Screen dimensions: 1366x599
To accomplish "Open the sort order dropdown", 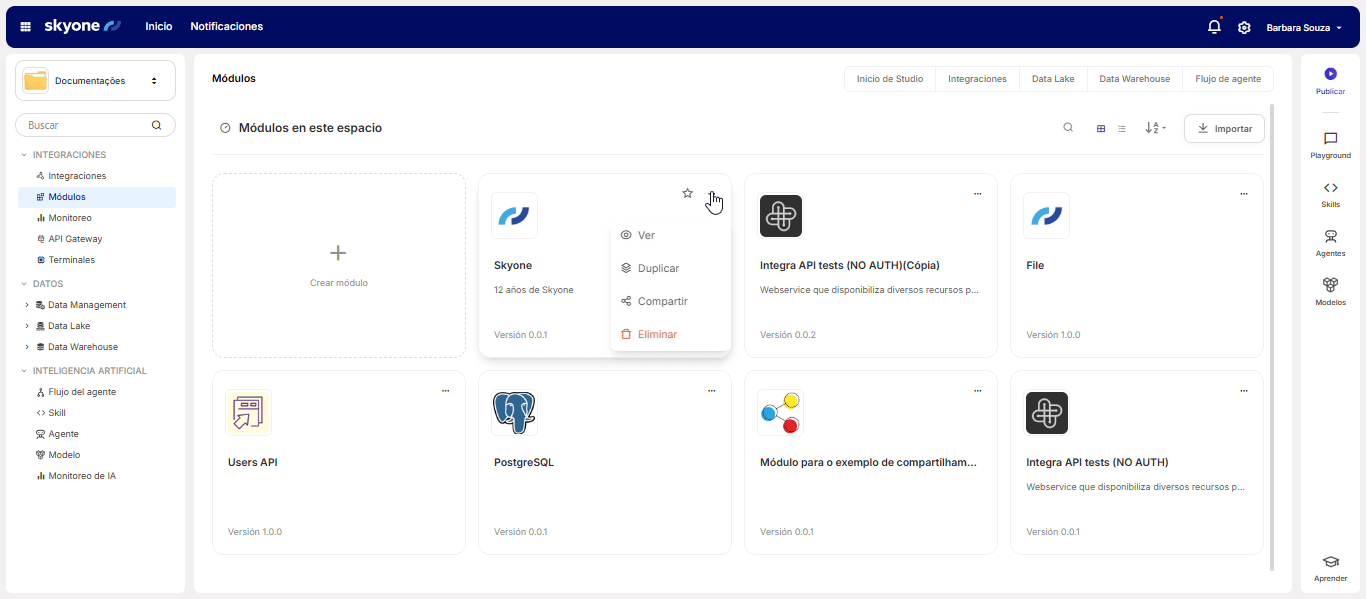I will tap(1155, 128).
